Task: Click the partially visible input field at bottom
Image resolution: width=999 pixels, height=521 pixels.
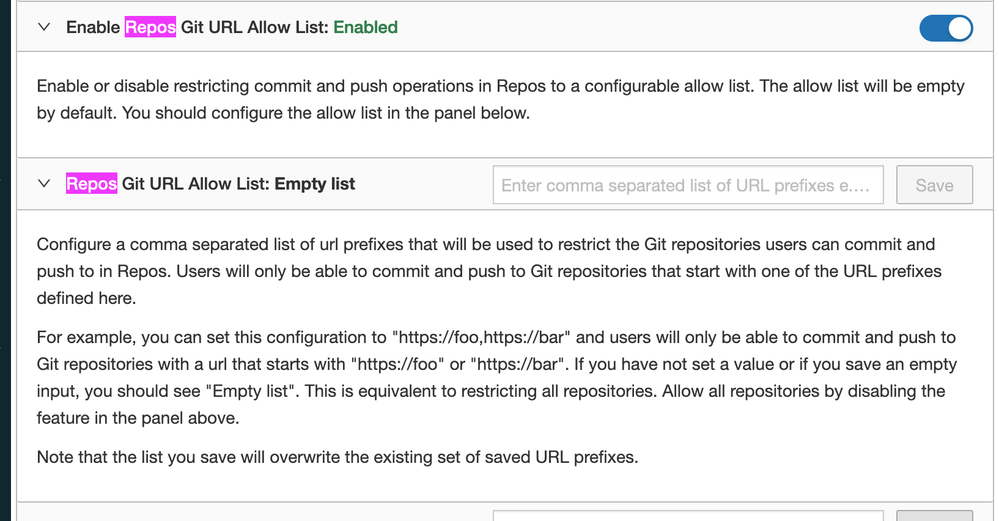Action: tap(688, 514)
